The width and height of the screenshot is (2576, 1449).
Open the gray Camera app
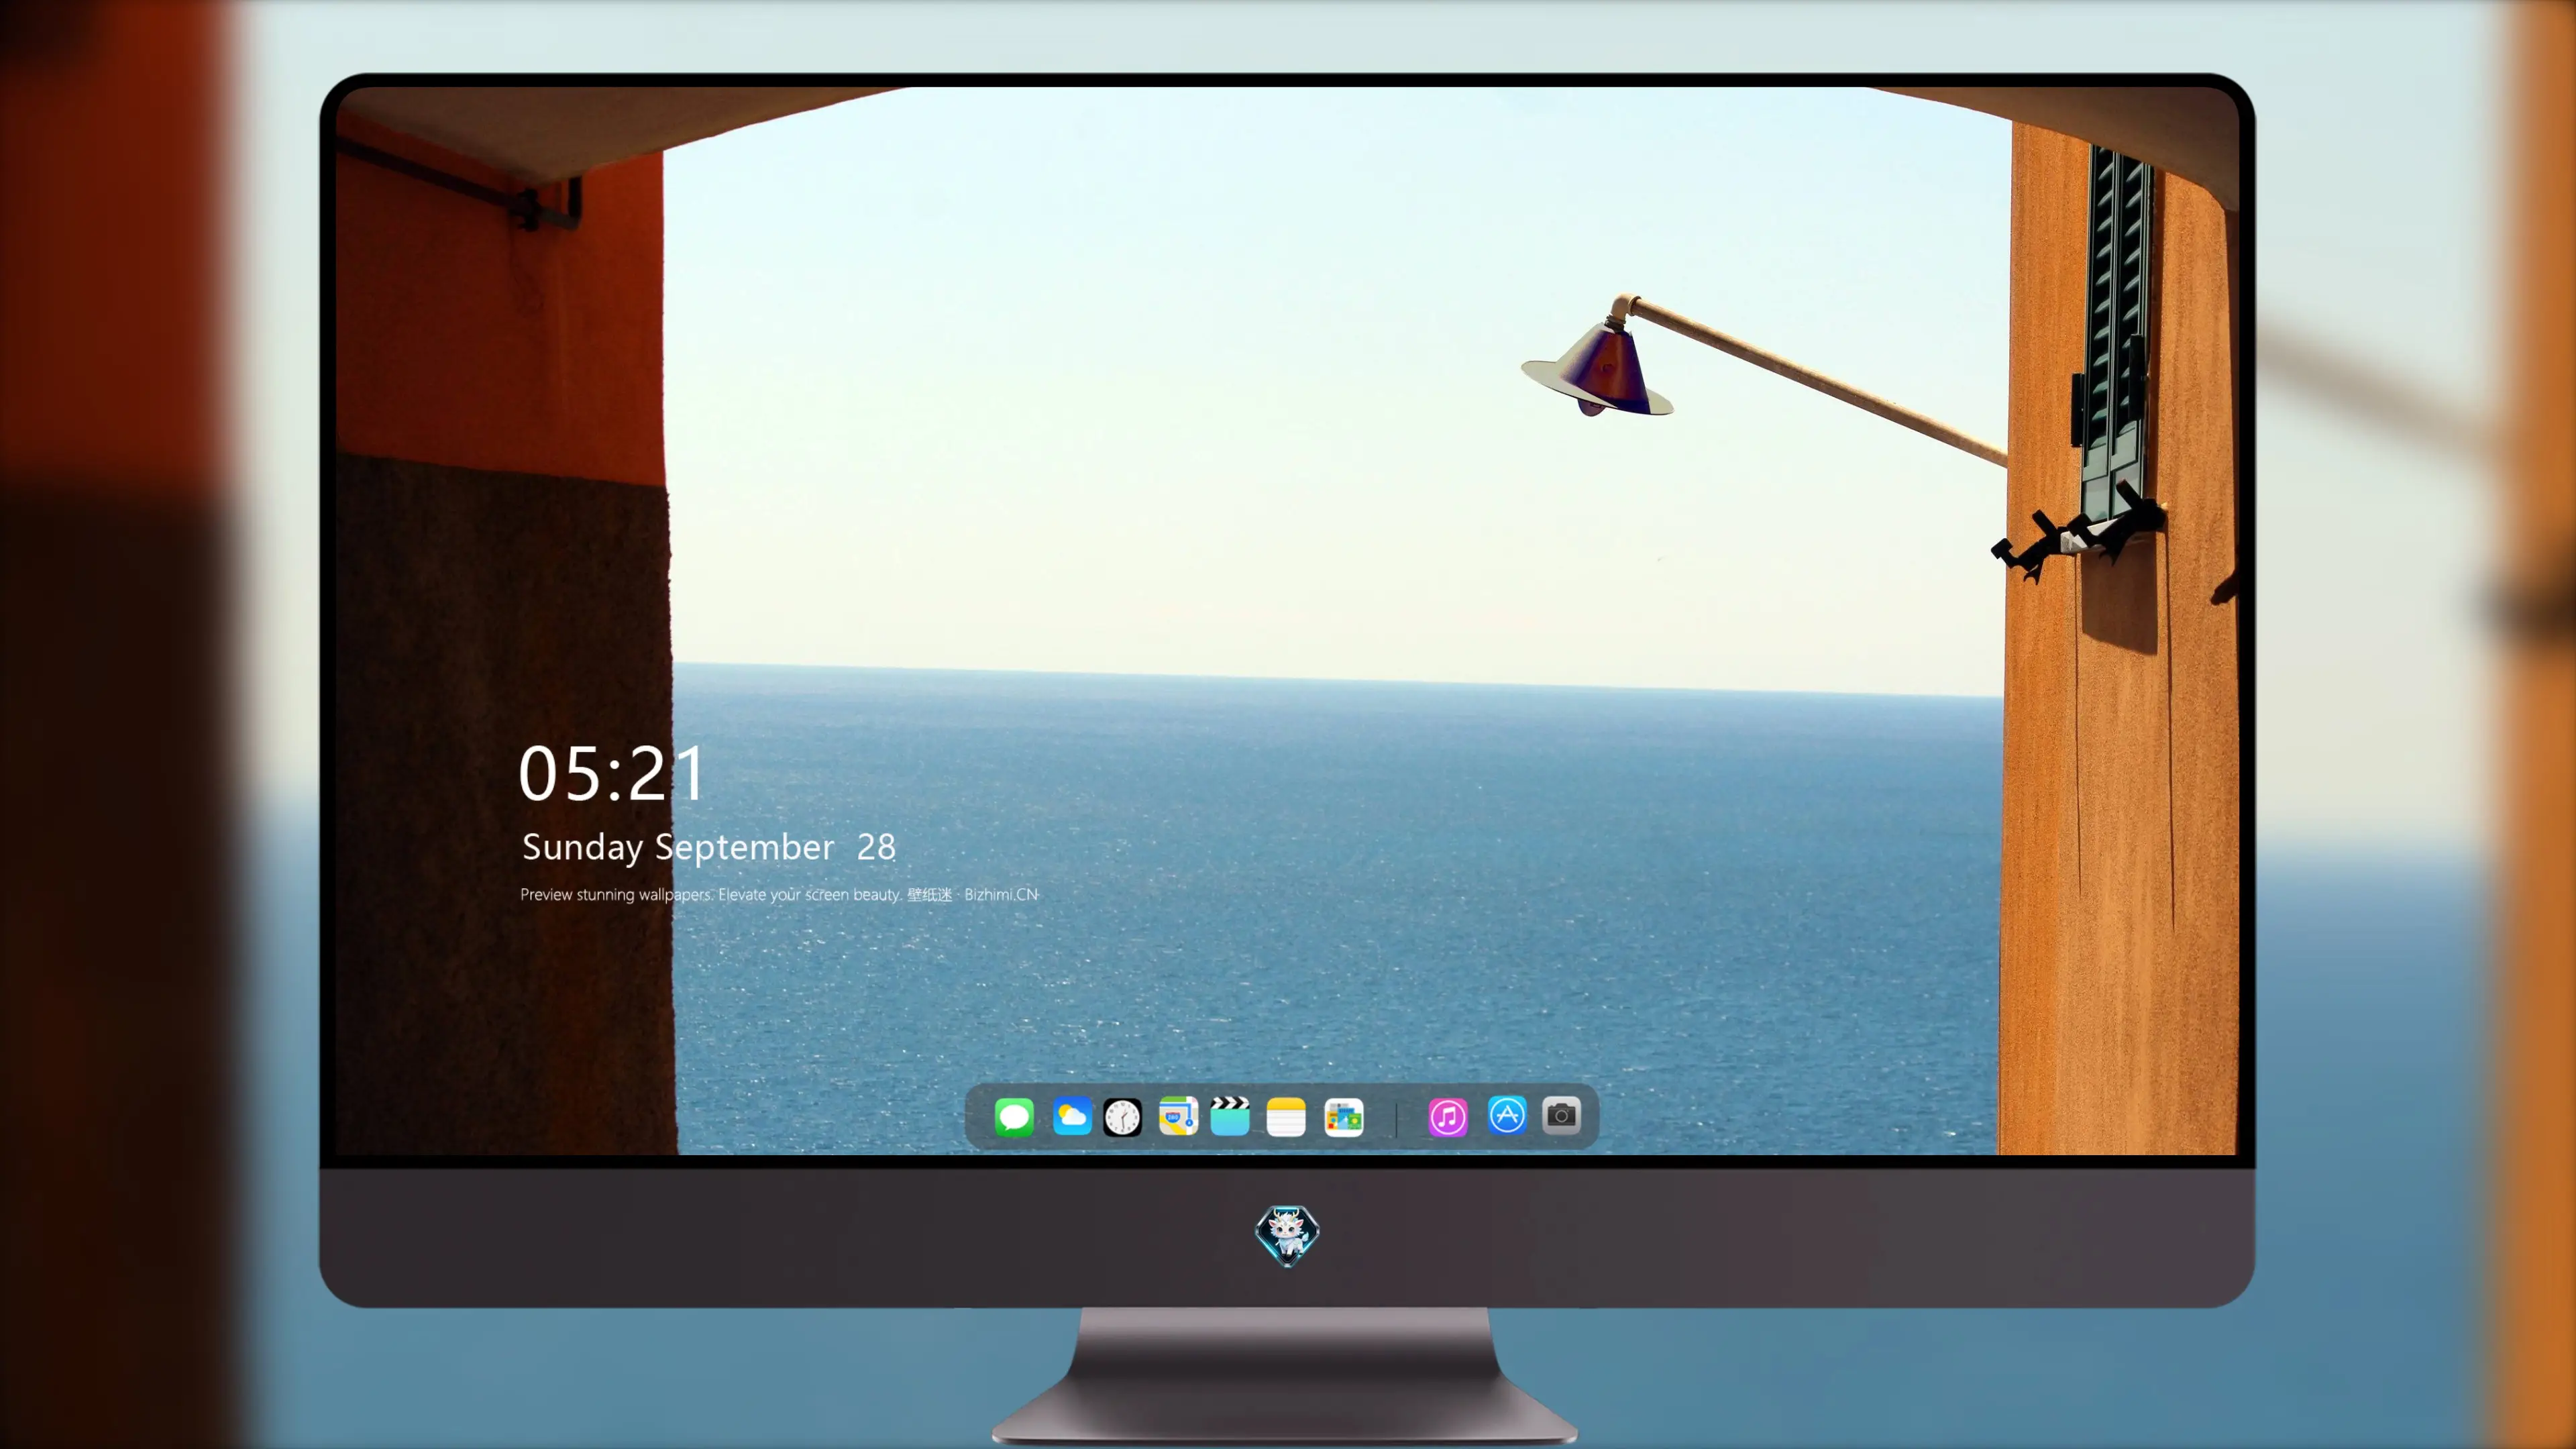click(x=1561, y=1115)
